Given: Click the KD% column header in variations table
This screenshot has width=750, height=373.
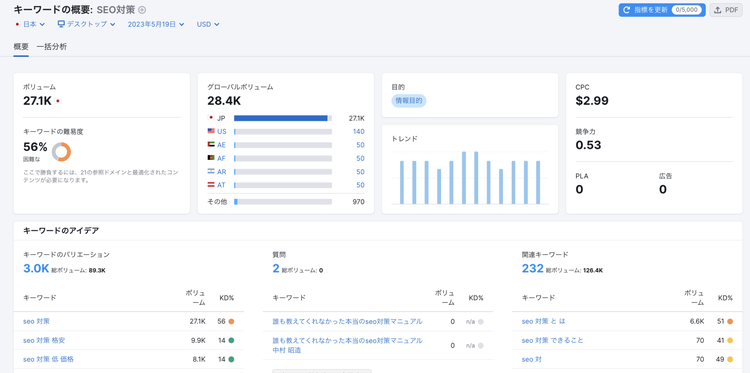Looking at the screenshot, I should (227, 298).
